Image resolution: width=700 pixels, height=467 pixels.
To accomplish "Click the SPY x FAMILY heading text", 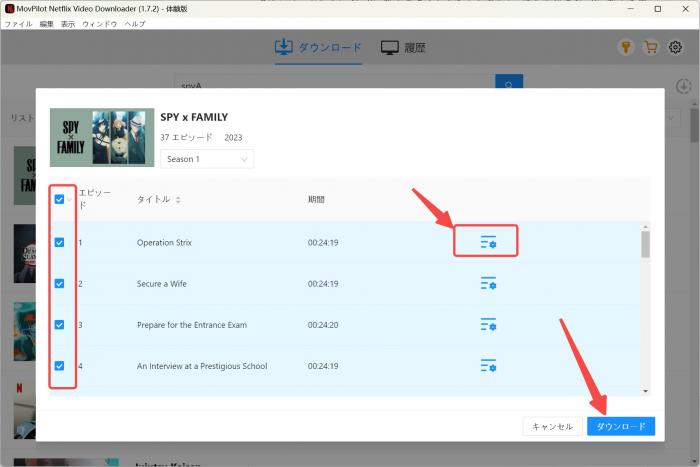I will coord(194,117).
